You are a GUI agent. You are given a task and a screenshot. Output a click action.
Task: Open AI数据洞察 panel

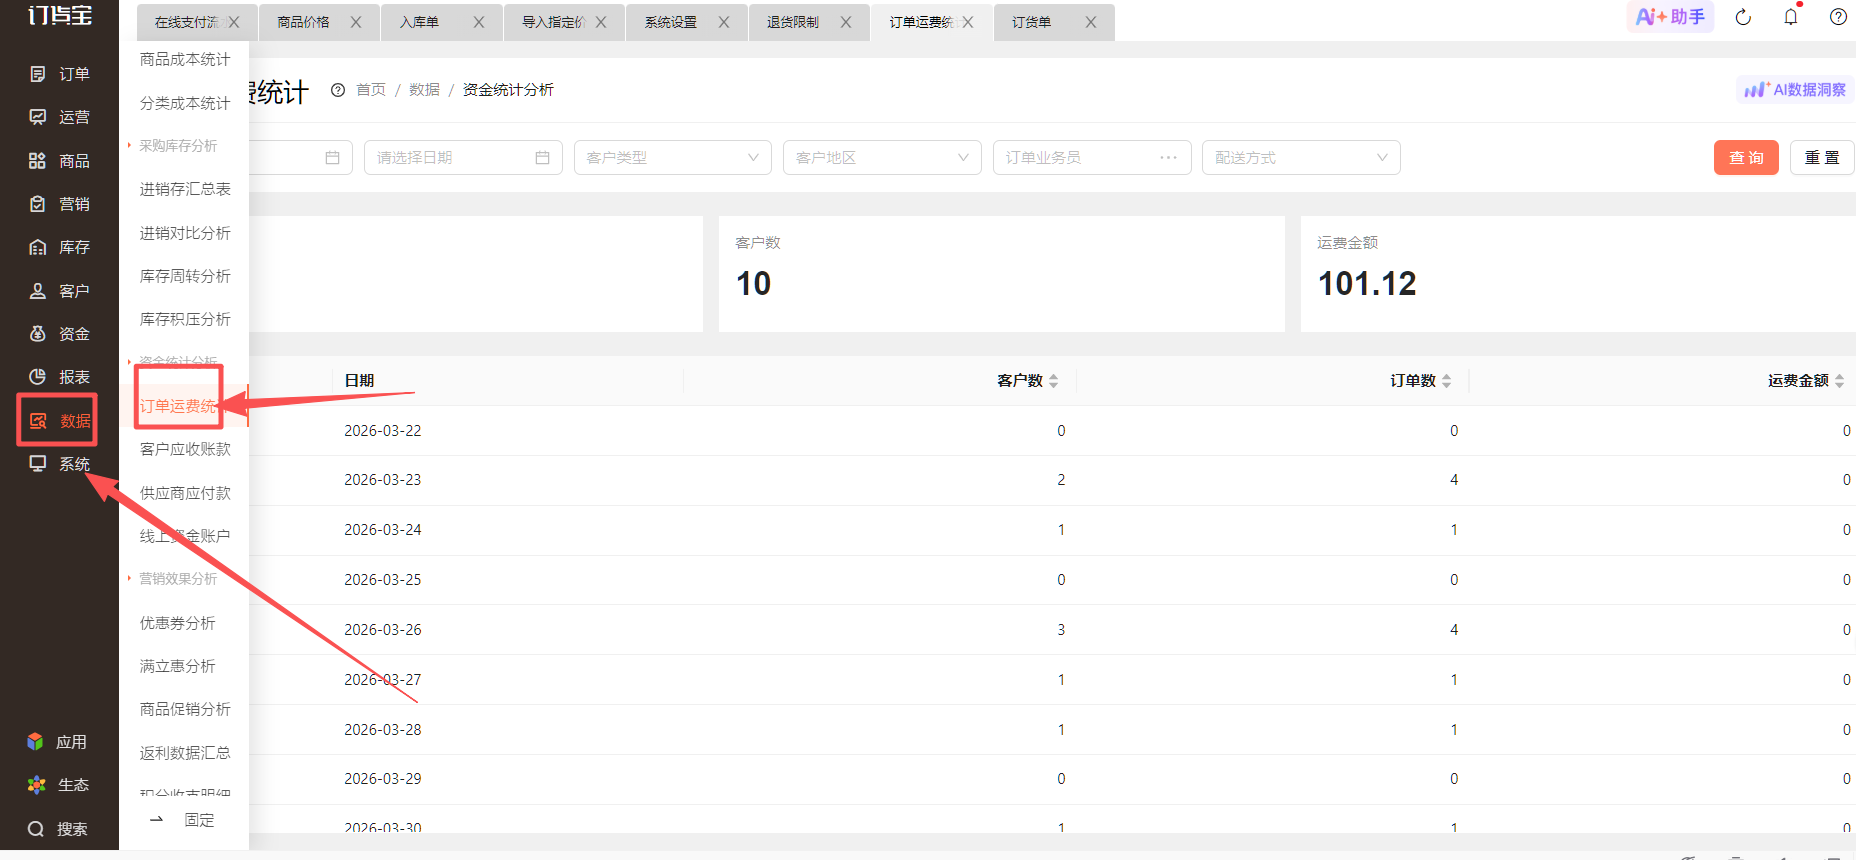coord(1795,90)
